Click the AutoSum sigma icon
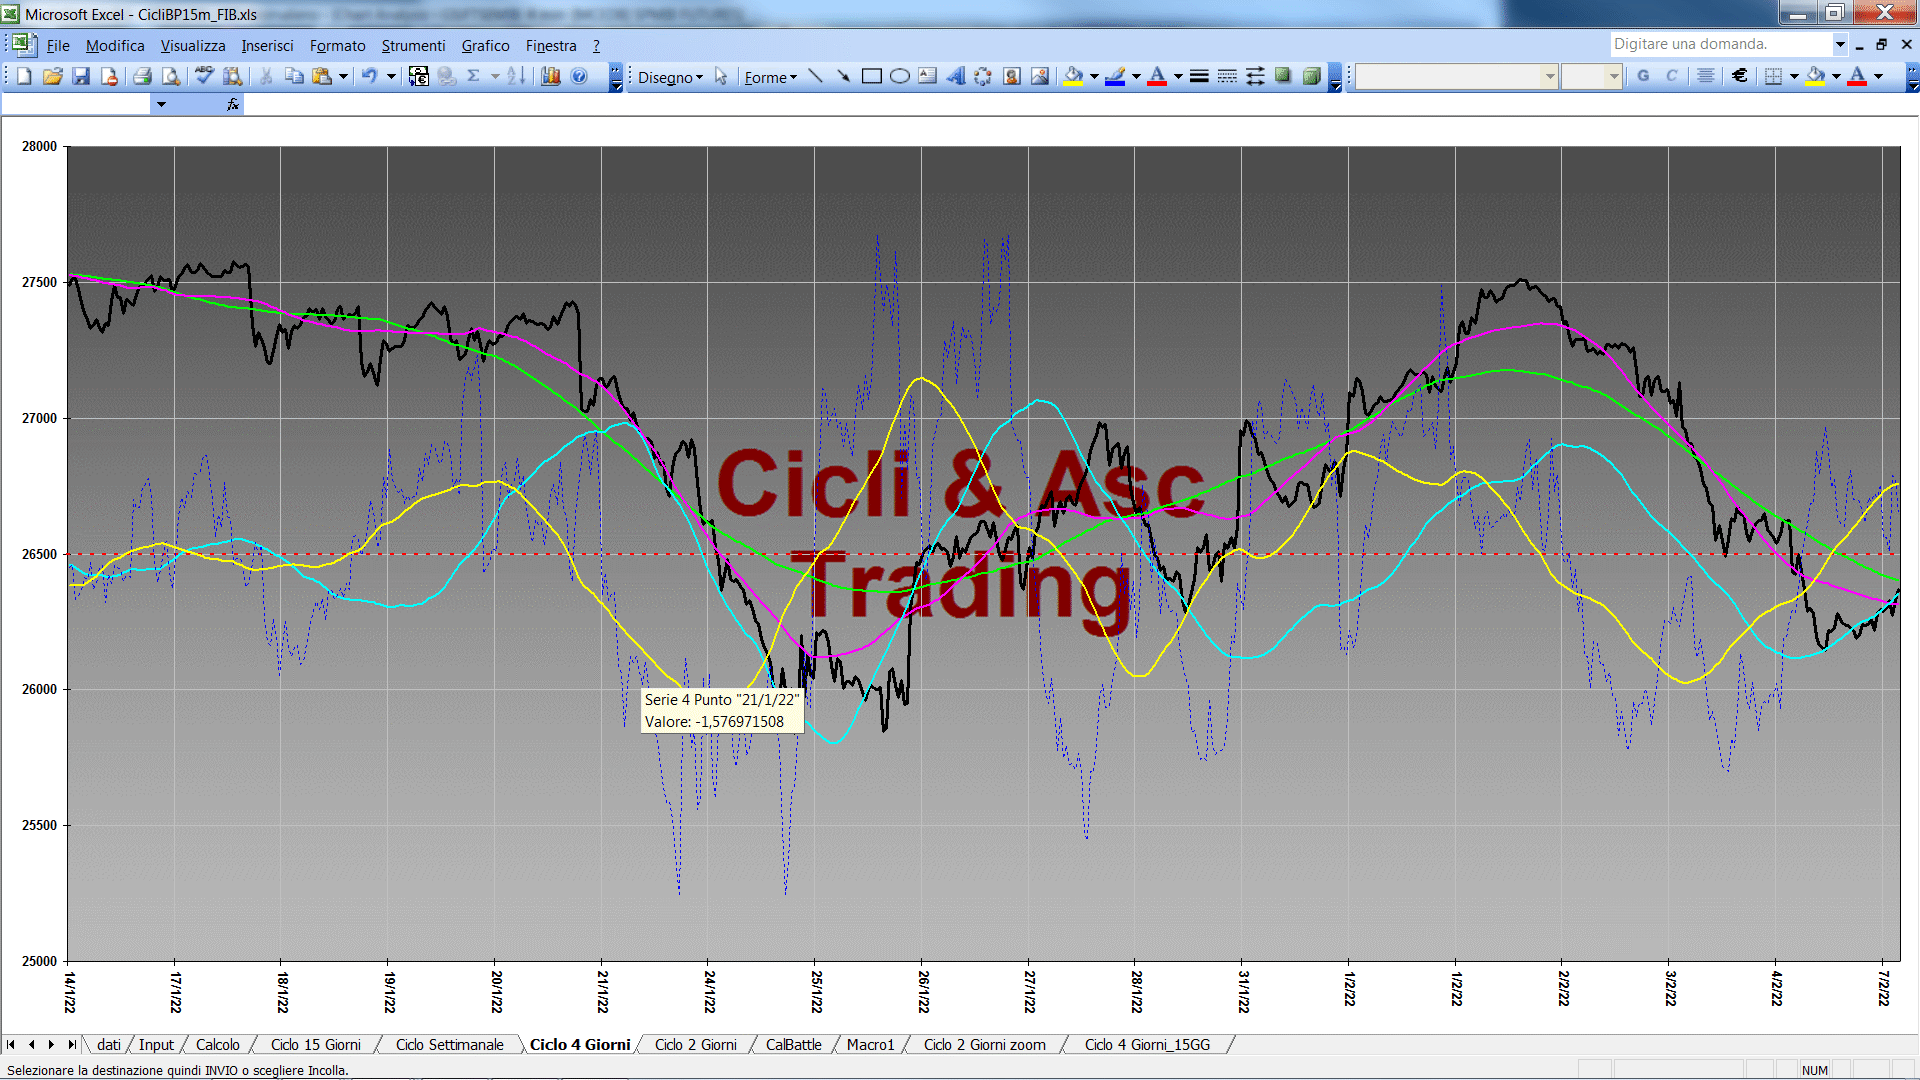The image size is (1920, 1080). point(474,76)
